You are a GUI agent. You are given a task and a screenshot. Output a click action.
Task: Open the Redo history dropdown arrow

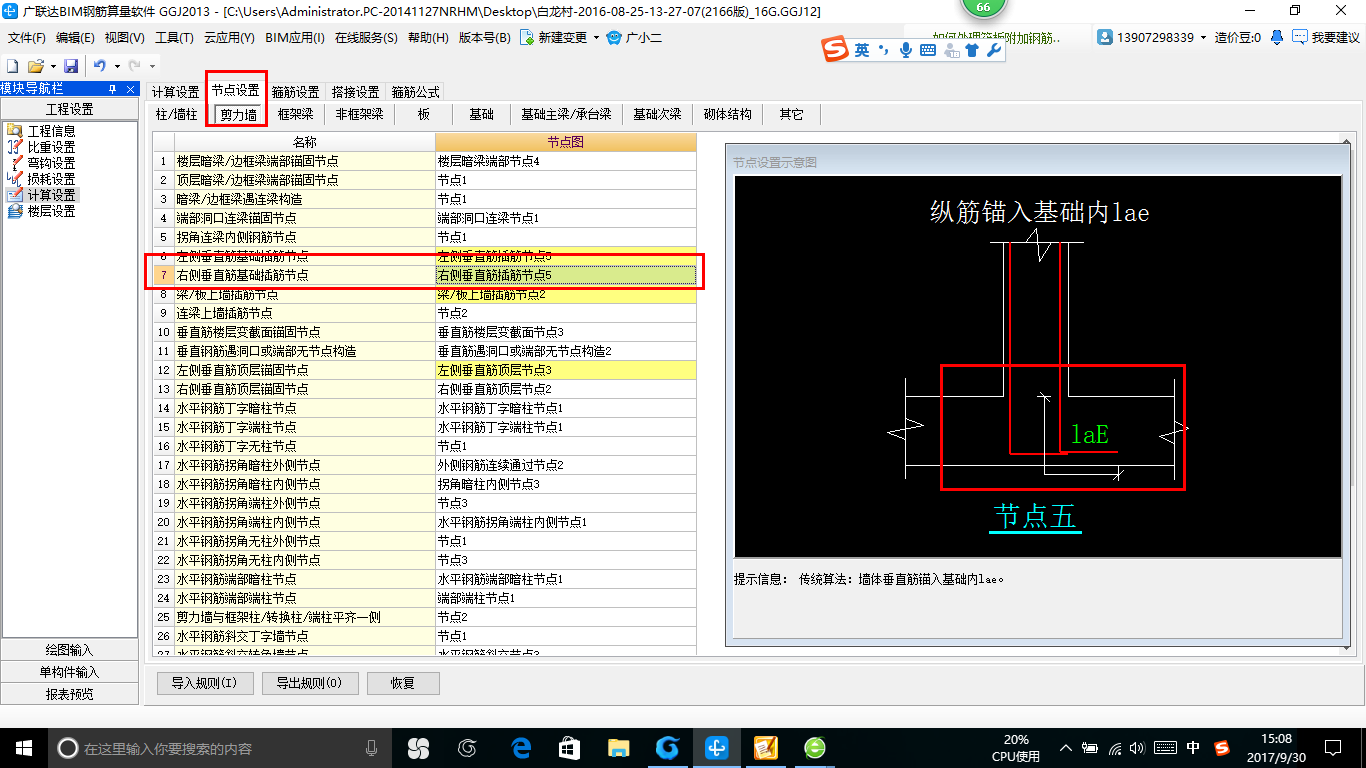[152, 66]
